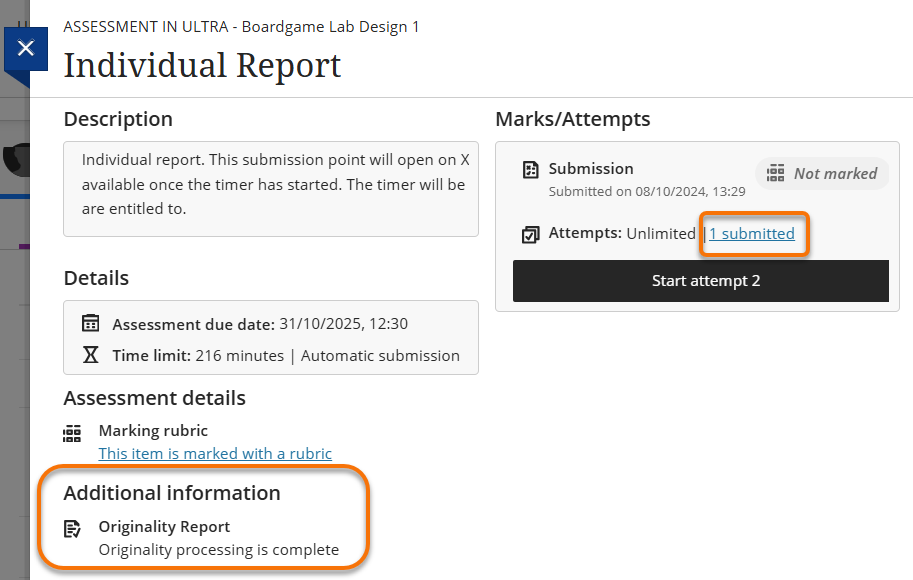913x580 pixels.
Task: Click the Additional information heading
Action: click(x=171, y=493)
